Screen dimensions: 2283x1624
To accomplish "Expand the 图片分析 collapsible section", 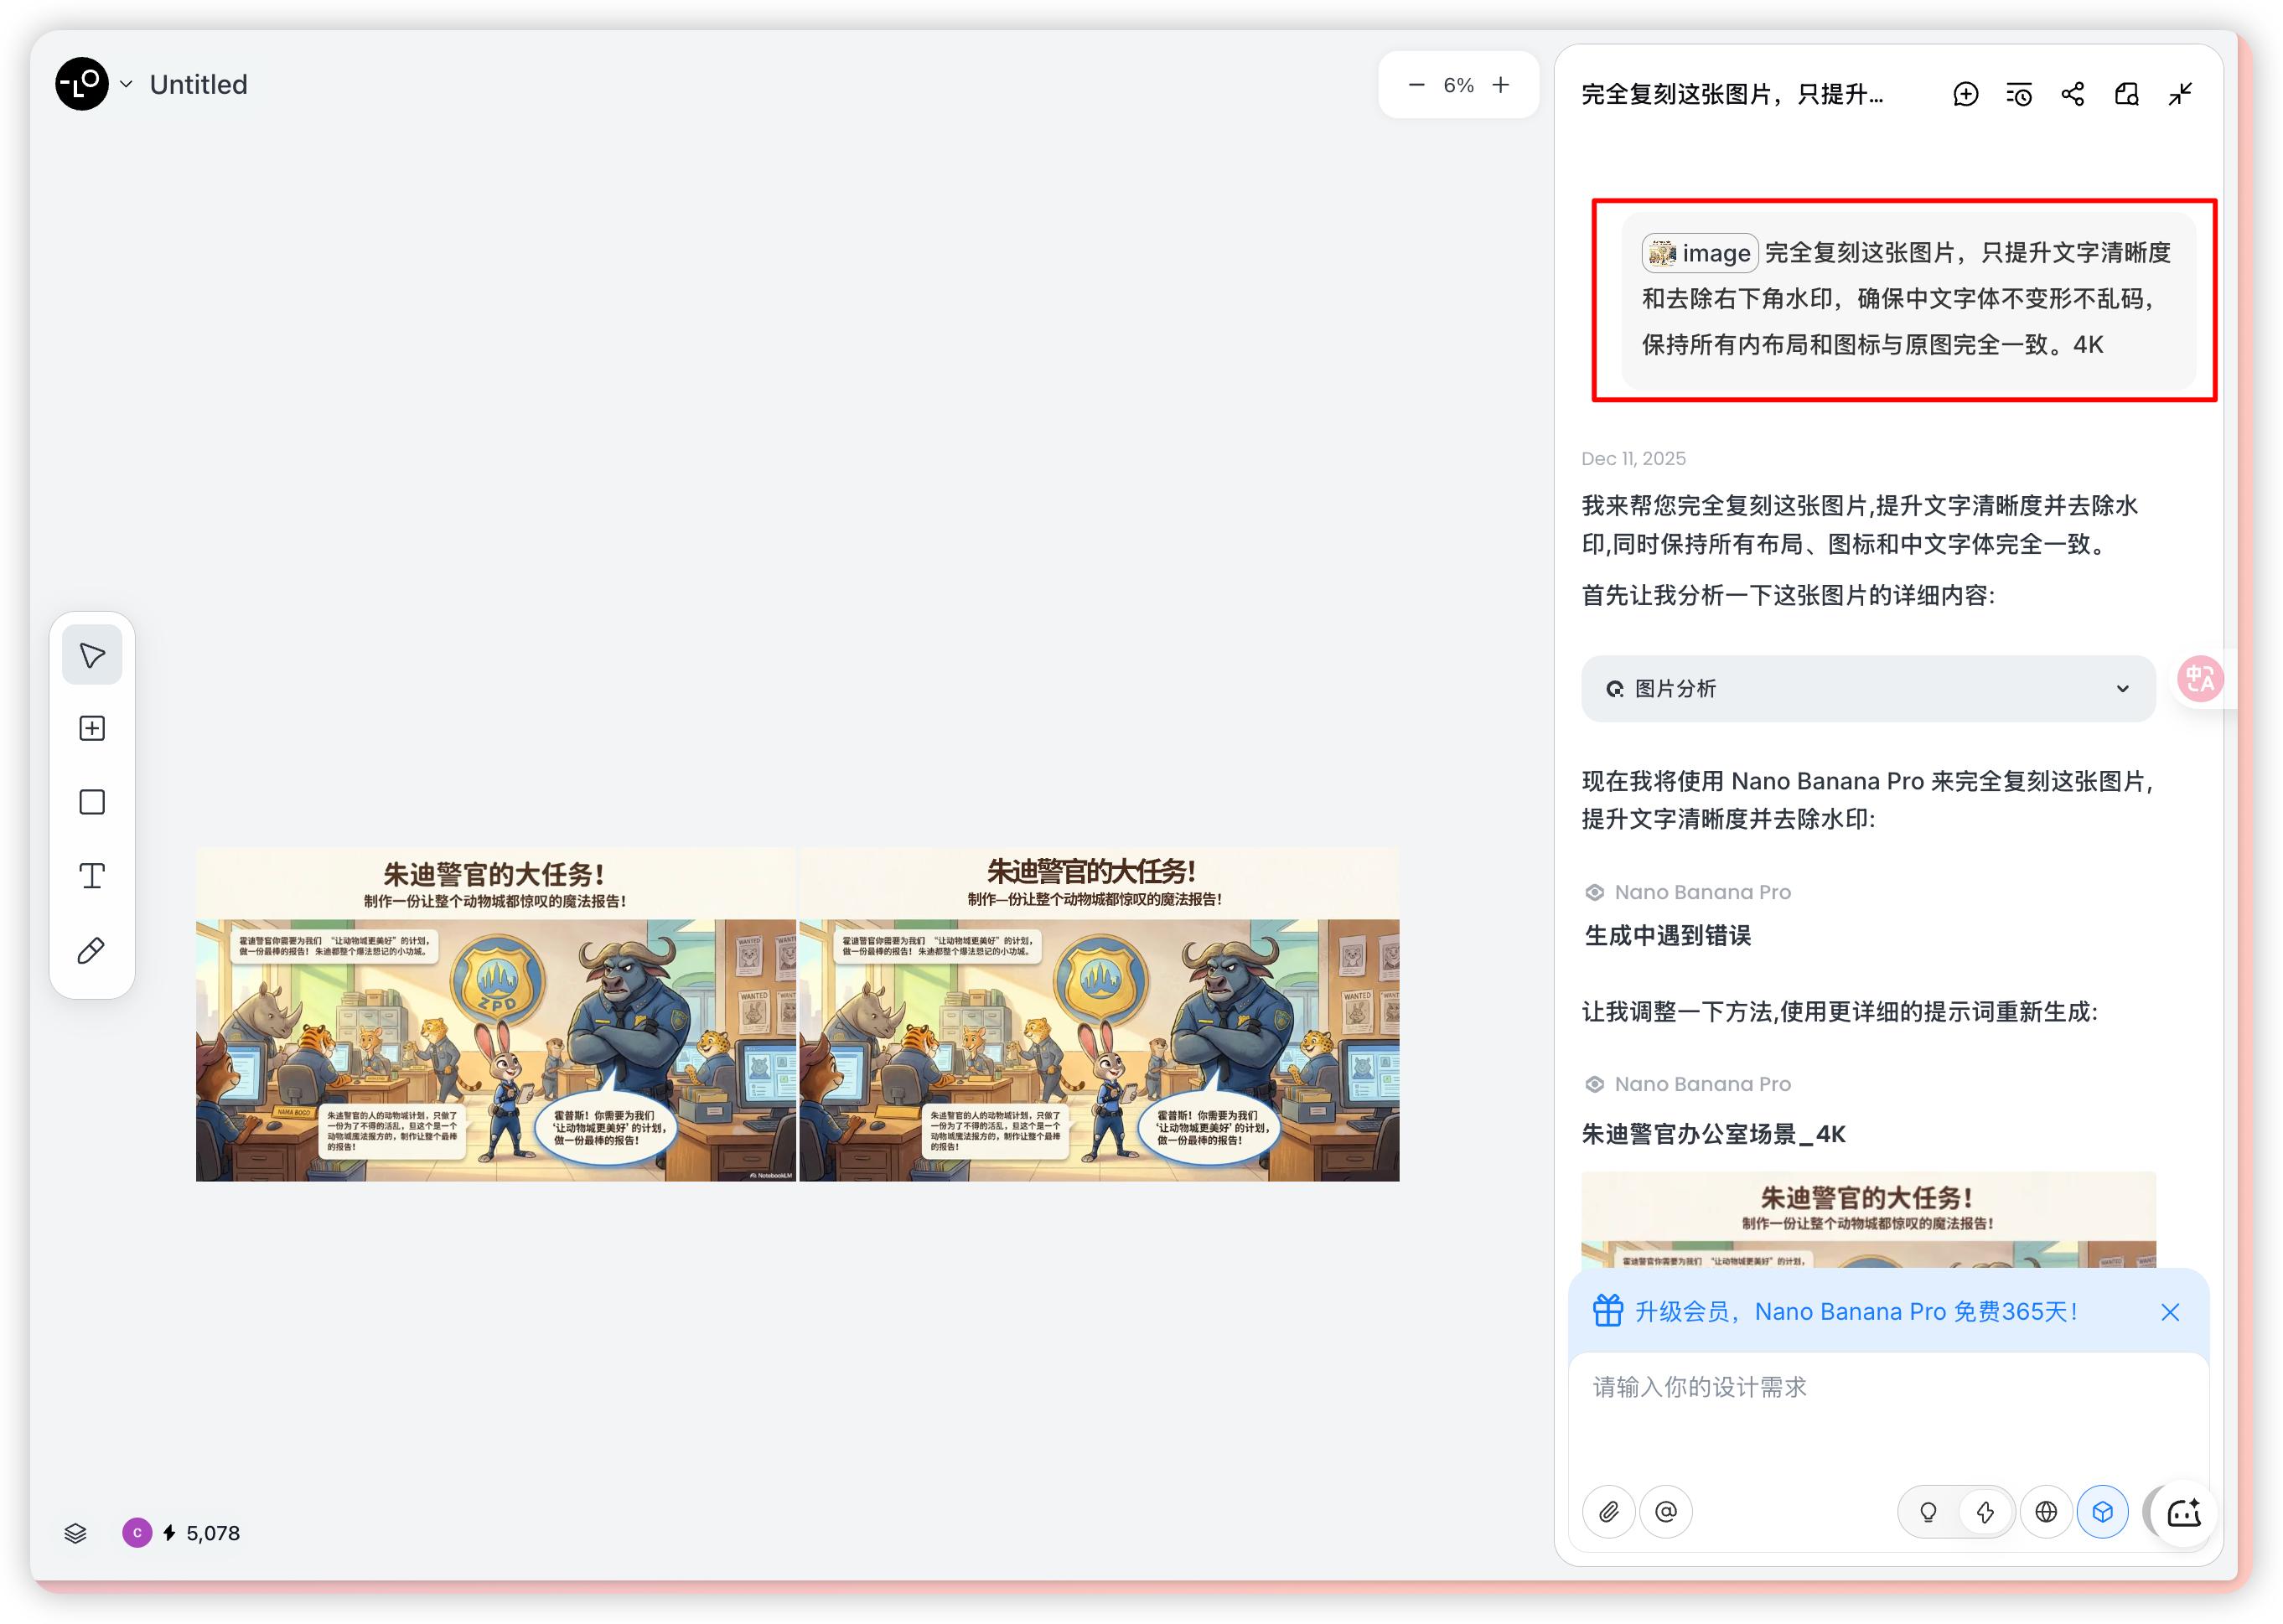I will (x=1868, y=688).
